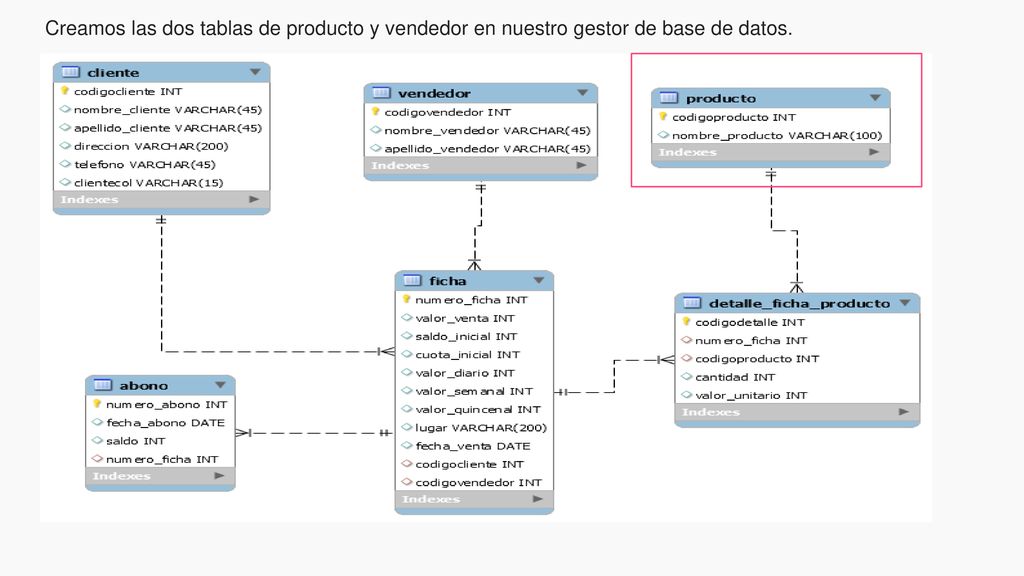This screenshot has width=1024, height=576.
Task: Click the diamond icon beside fecha_abono
Action: (97, 422)
